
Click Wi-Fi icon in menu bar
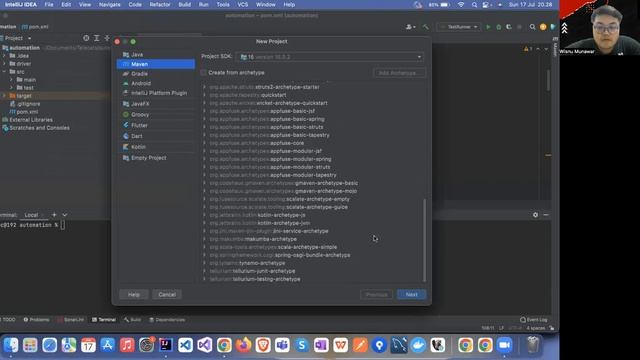461,4
